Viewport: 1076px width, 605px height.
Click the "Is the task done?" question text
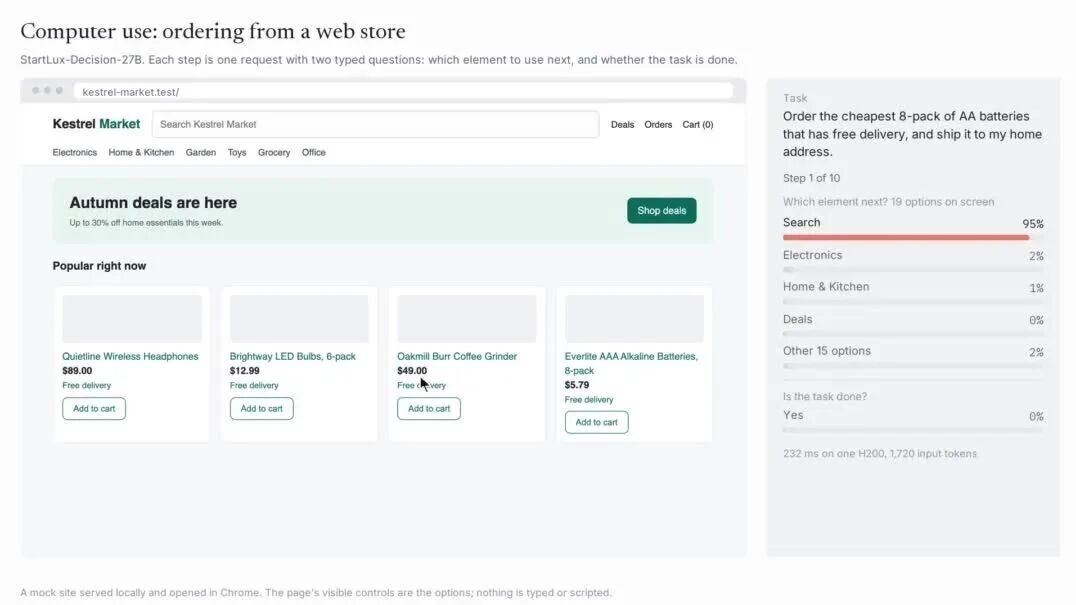825,396
